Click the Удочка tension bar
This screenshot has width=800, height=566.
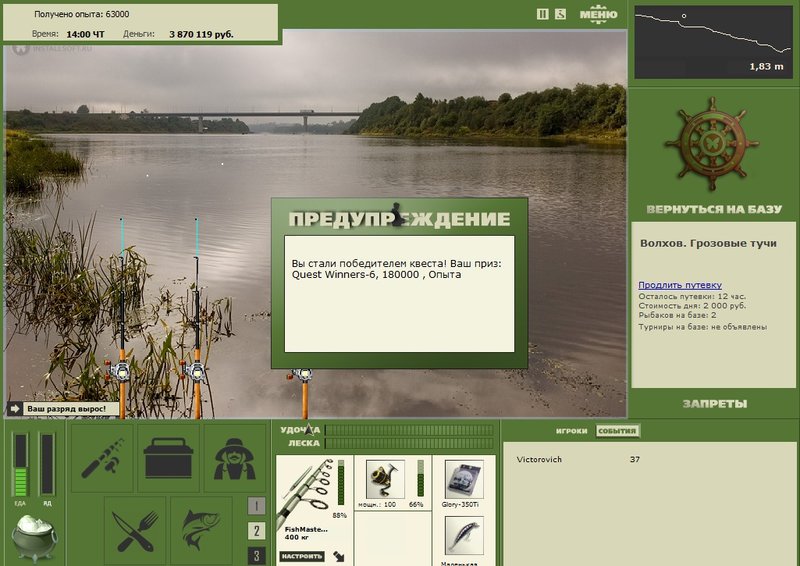[x=409, y=430]
